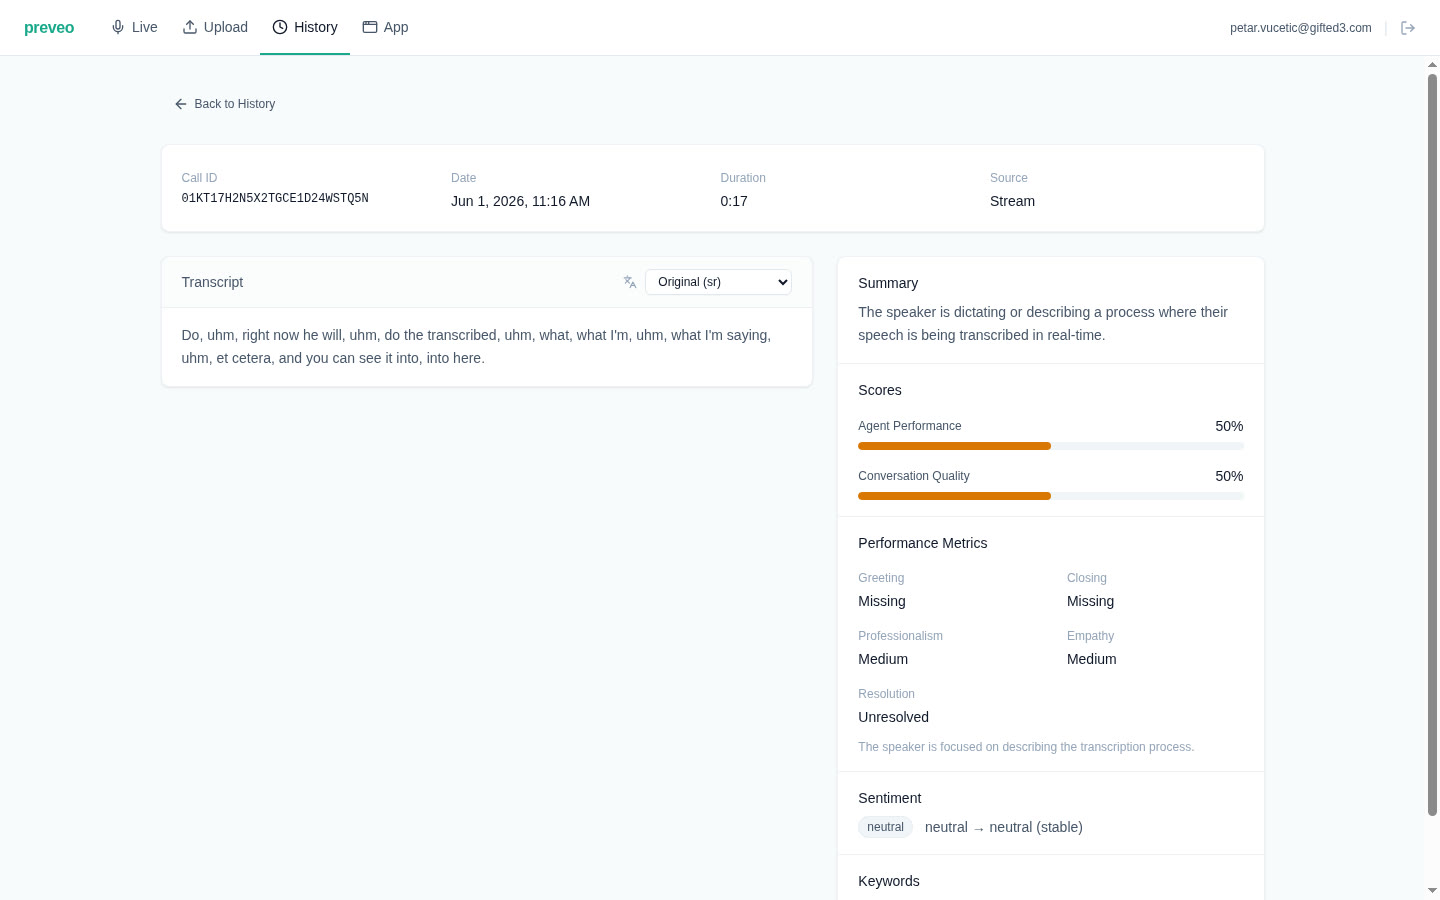Click the Professionalism value Medium
The height and width of the screenshot is (900, 1440).
[x=883, y=659]
